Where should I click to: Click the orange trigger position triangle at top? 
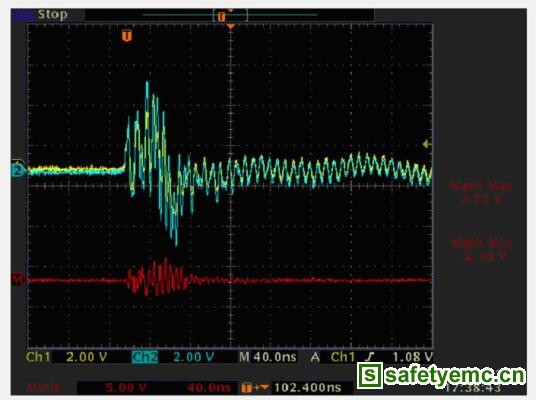coord(231,27)
